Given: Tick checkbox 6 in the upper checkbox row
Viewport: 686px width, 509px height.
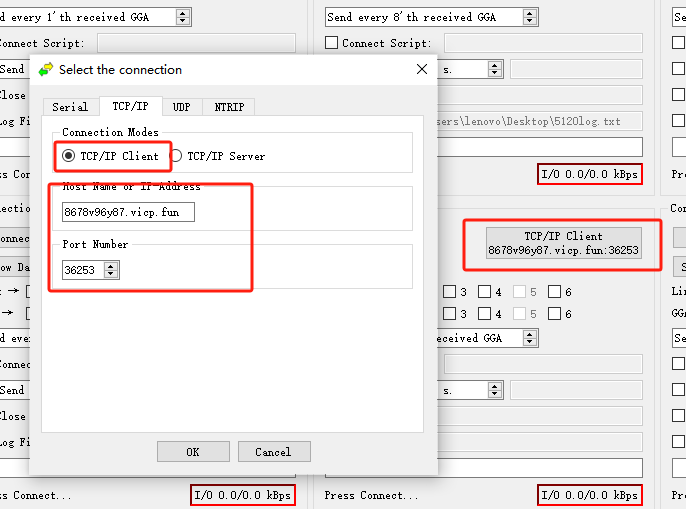Looking at the screenshot, I should click(555, 292).
